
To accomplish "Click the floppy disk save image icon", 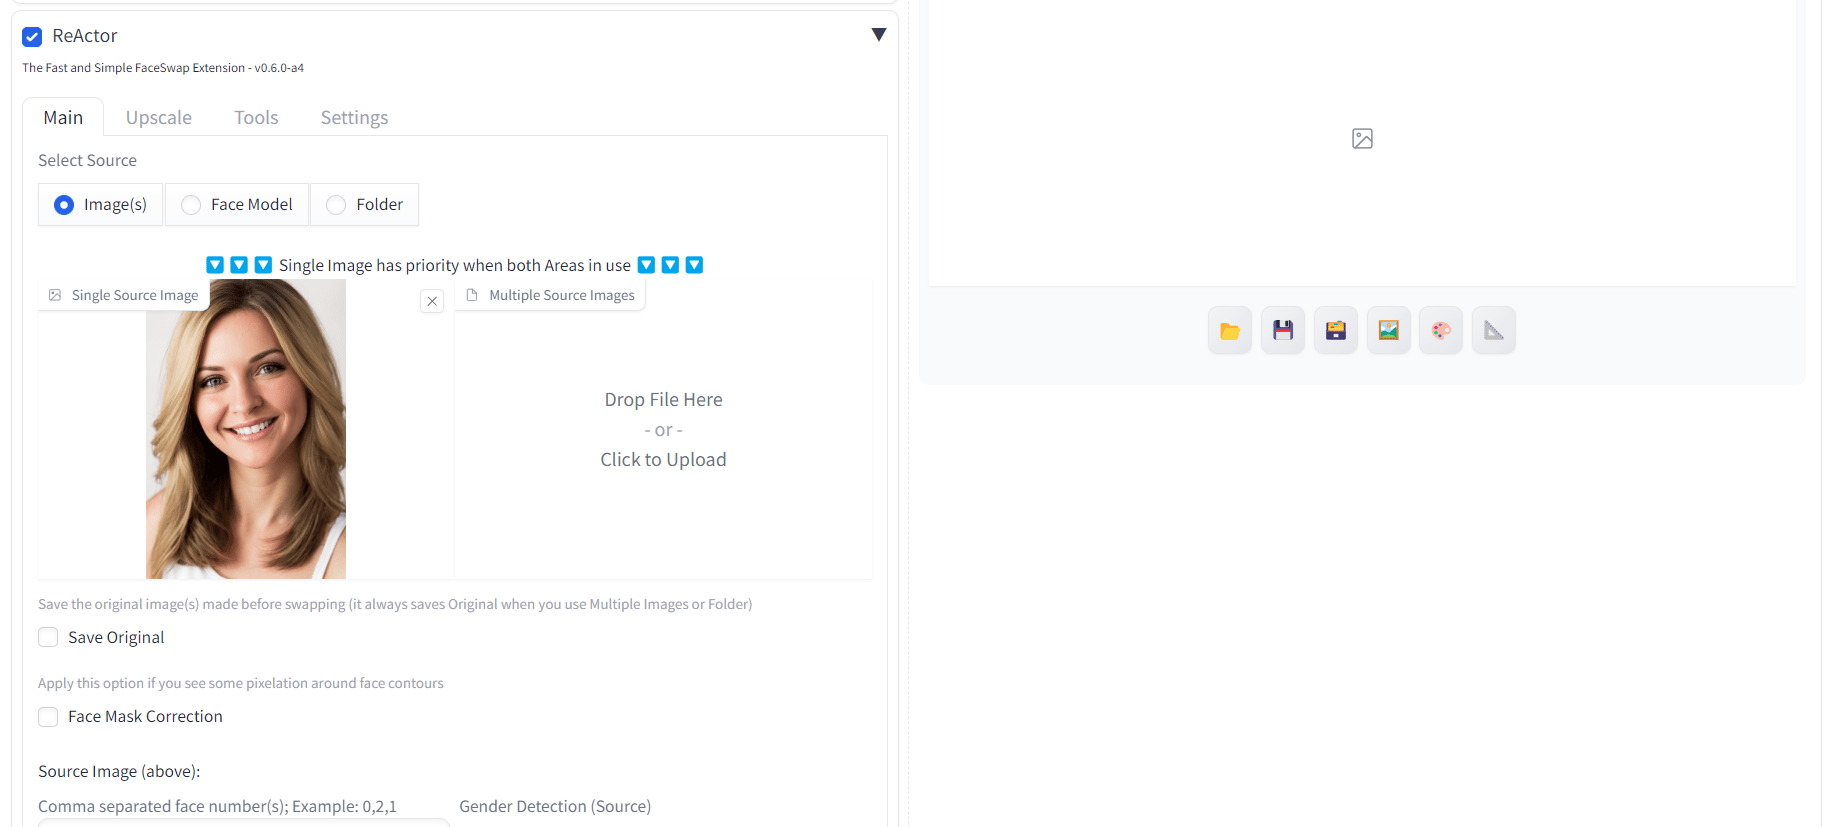I will coord(1282,331).
